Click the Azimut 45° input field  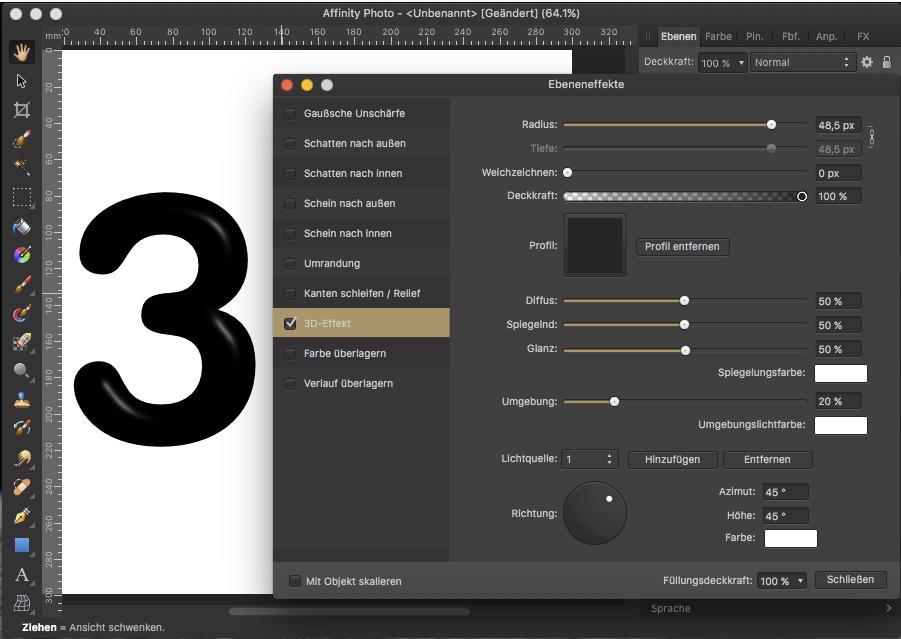click(785, 492)
